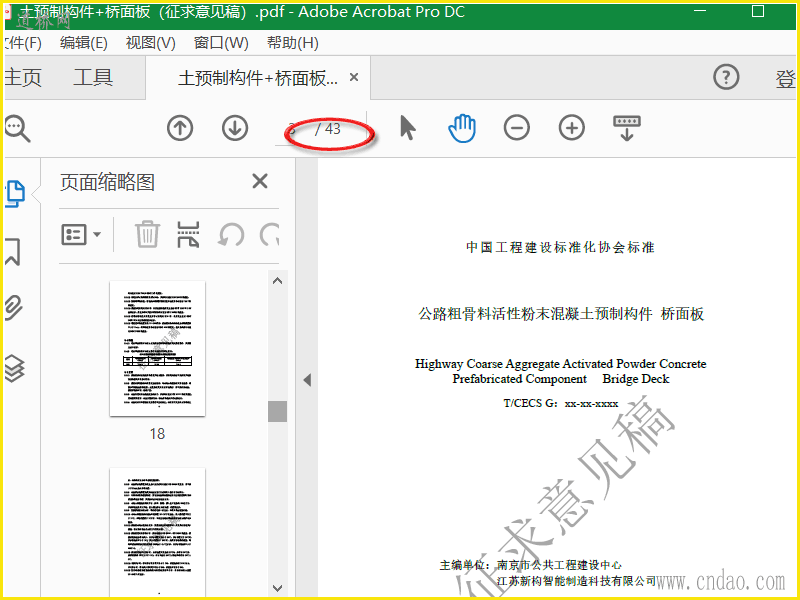
Task: Go to previous page with up arrow
Action: click(180, 128)
